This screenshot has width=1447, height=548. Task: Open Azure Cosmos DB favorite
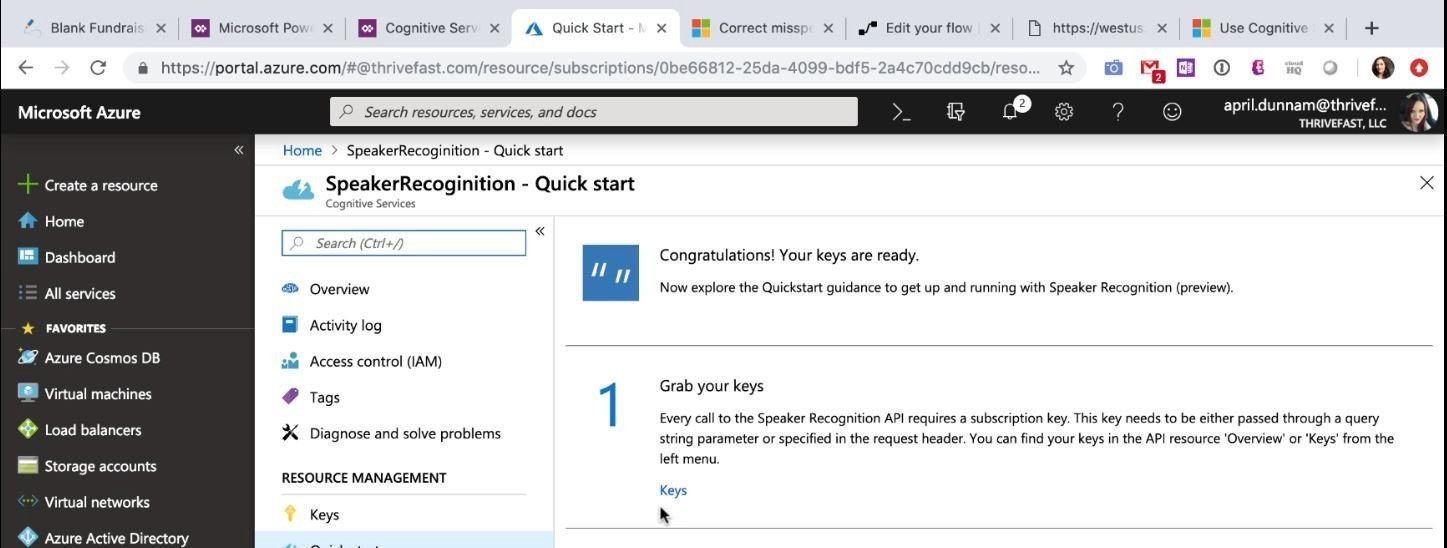point(89,357)
